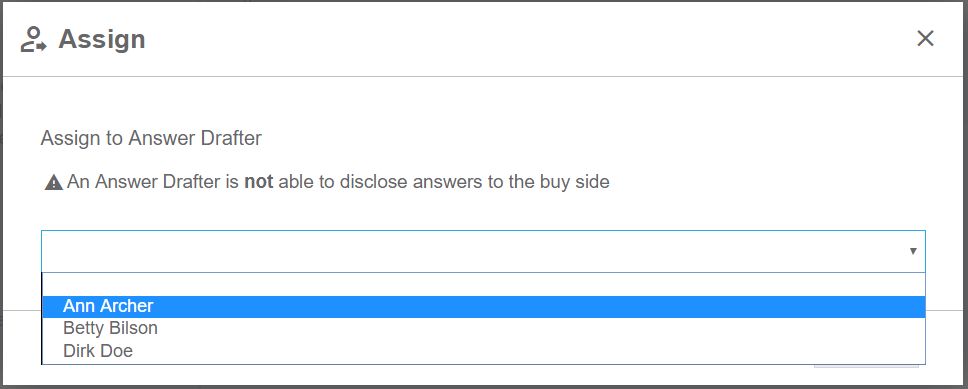Collapse the list using the dropdown arrow

pyautogui.click(x=913, y=251)
